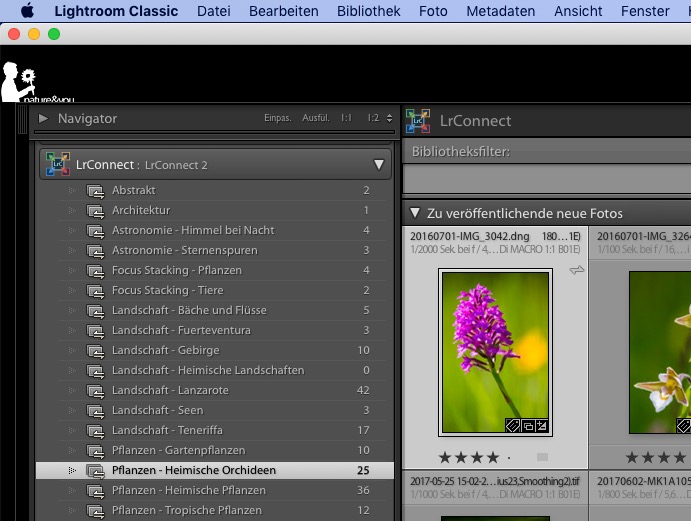This screenshot has width=691, height=521.
Task: Click collection icon for Pflanzen - Heimische Orchideen
Action: (95, 471)
